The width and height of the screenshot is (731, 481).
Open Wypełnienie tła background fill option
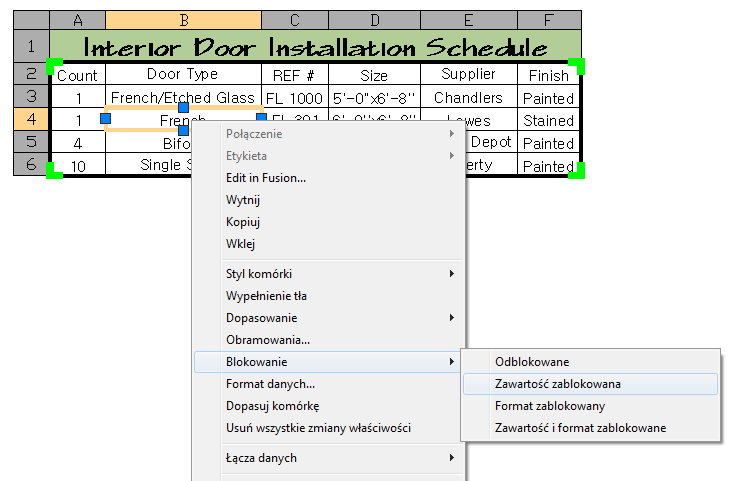coord(266,296)
